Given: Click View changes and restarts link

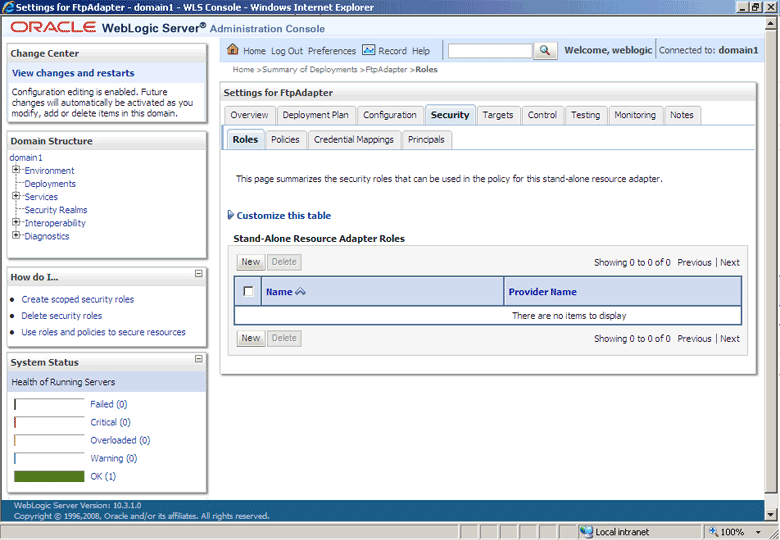Looking at the screenshot, I should click(73, 73).
